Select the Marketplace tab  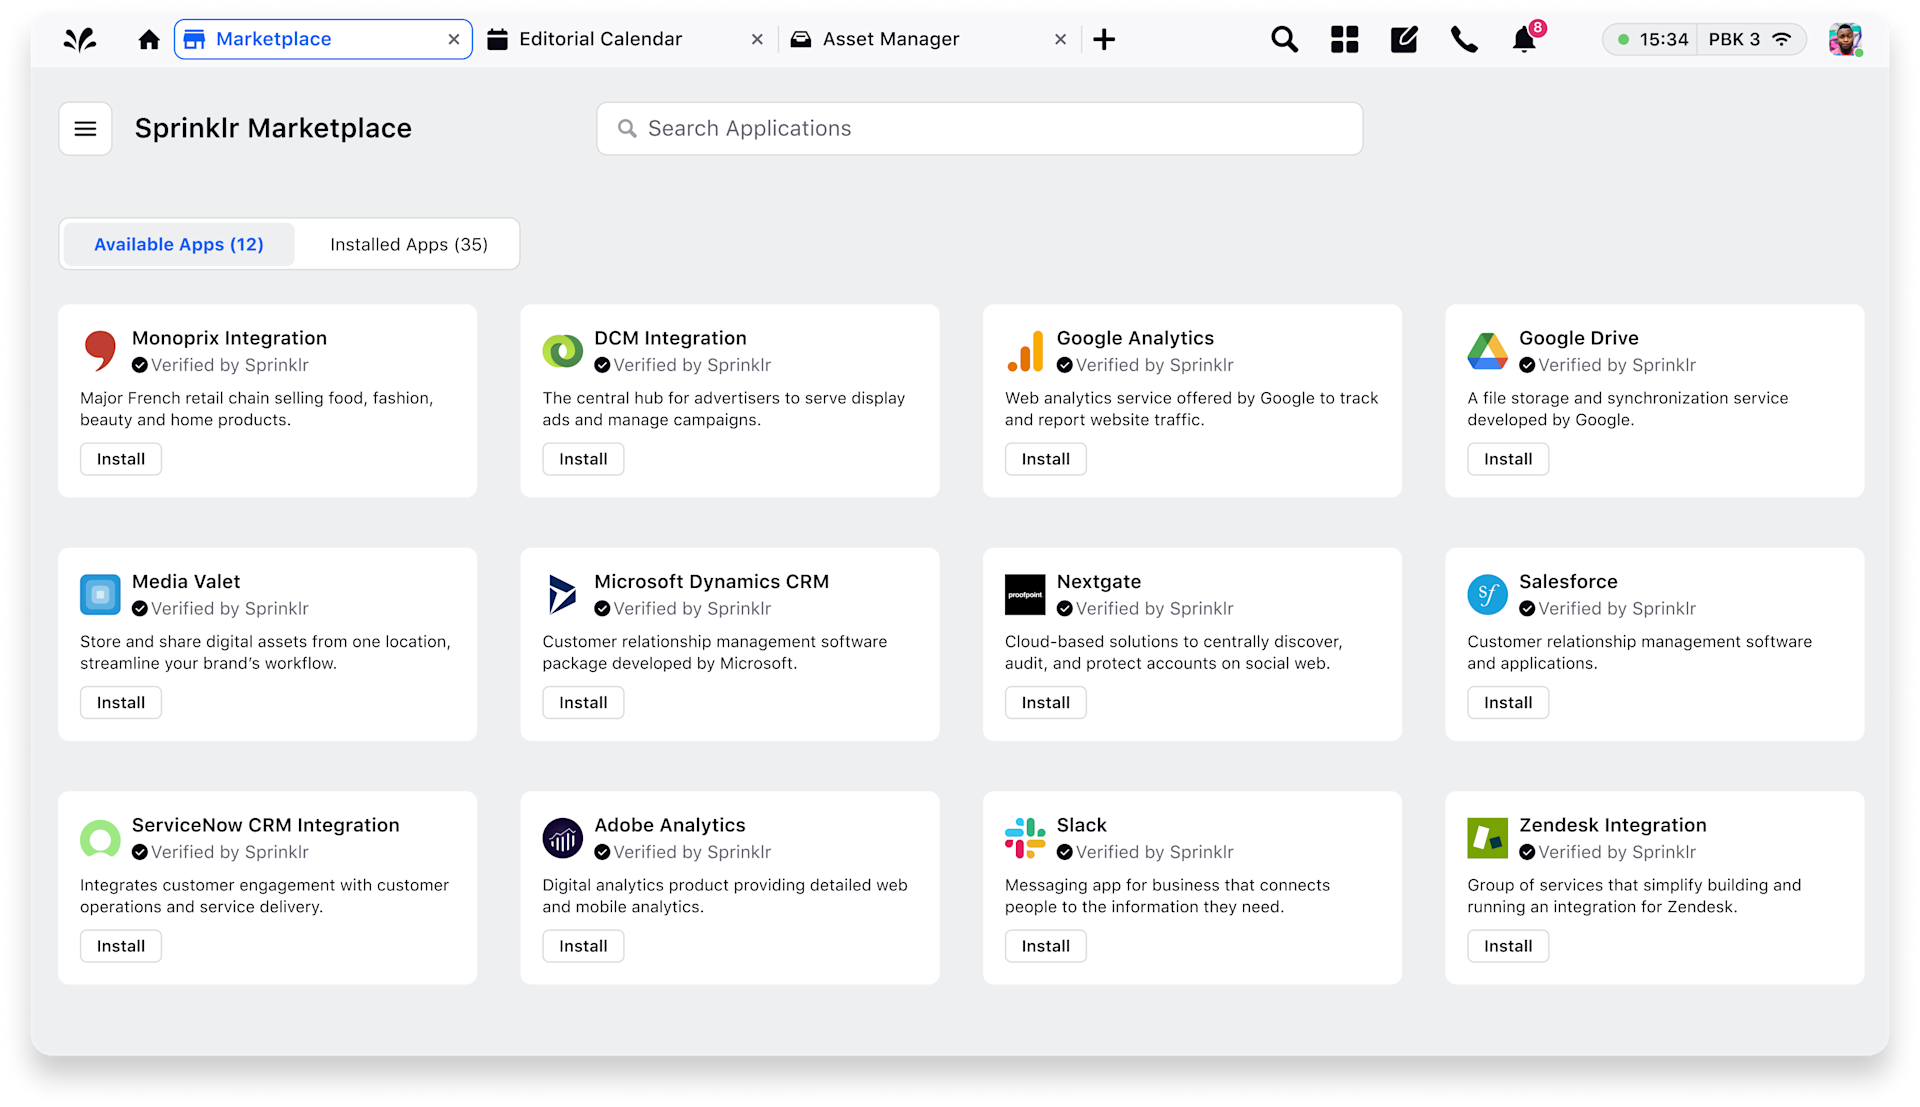(274, 39)
